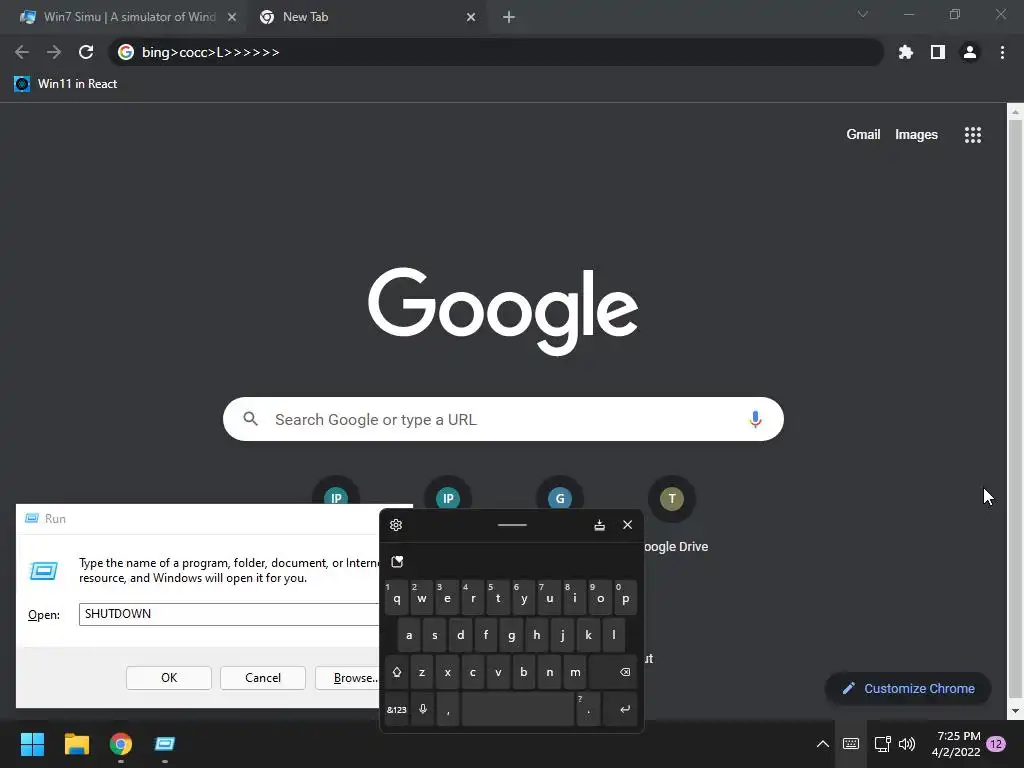Screen dimensions: 1024x768
Task: Click Browse in the Run dialog
Action: (349, 678)
